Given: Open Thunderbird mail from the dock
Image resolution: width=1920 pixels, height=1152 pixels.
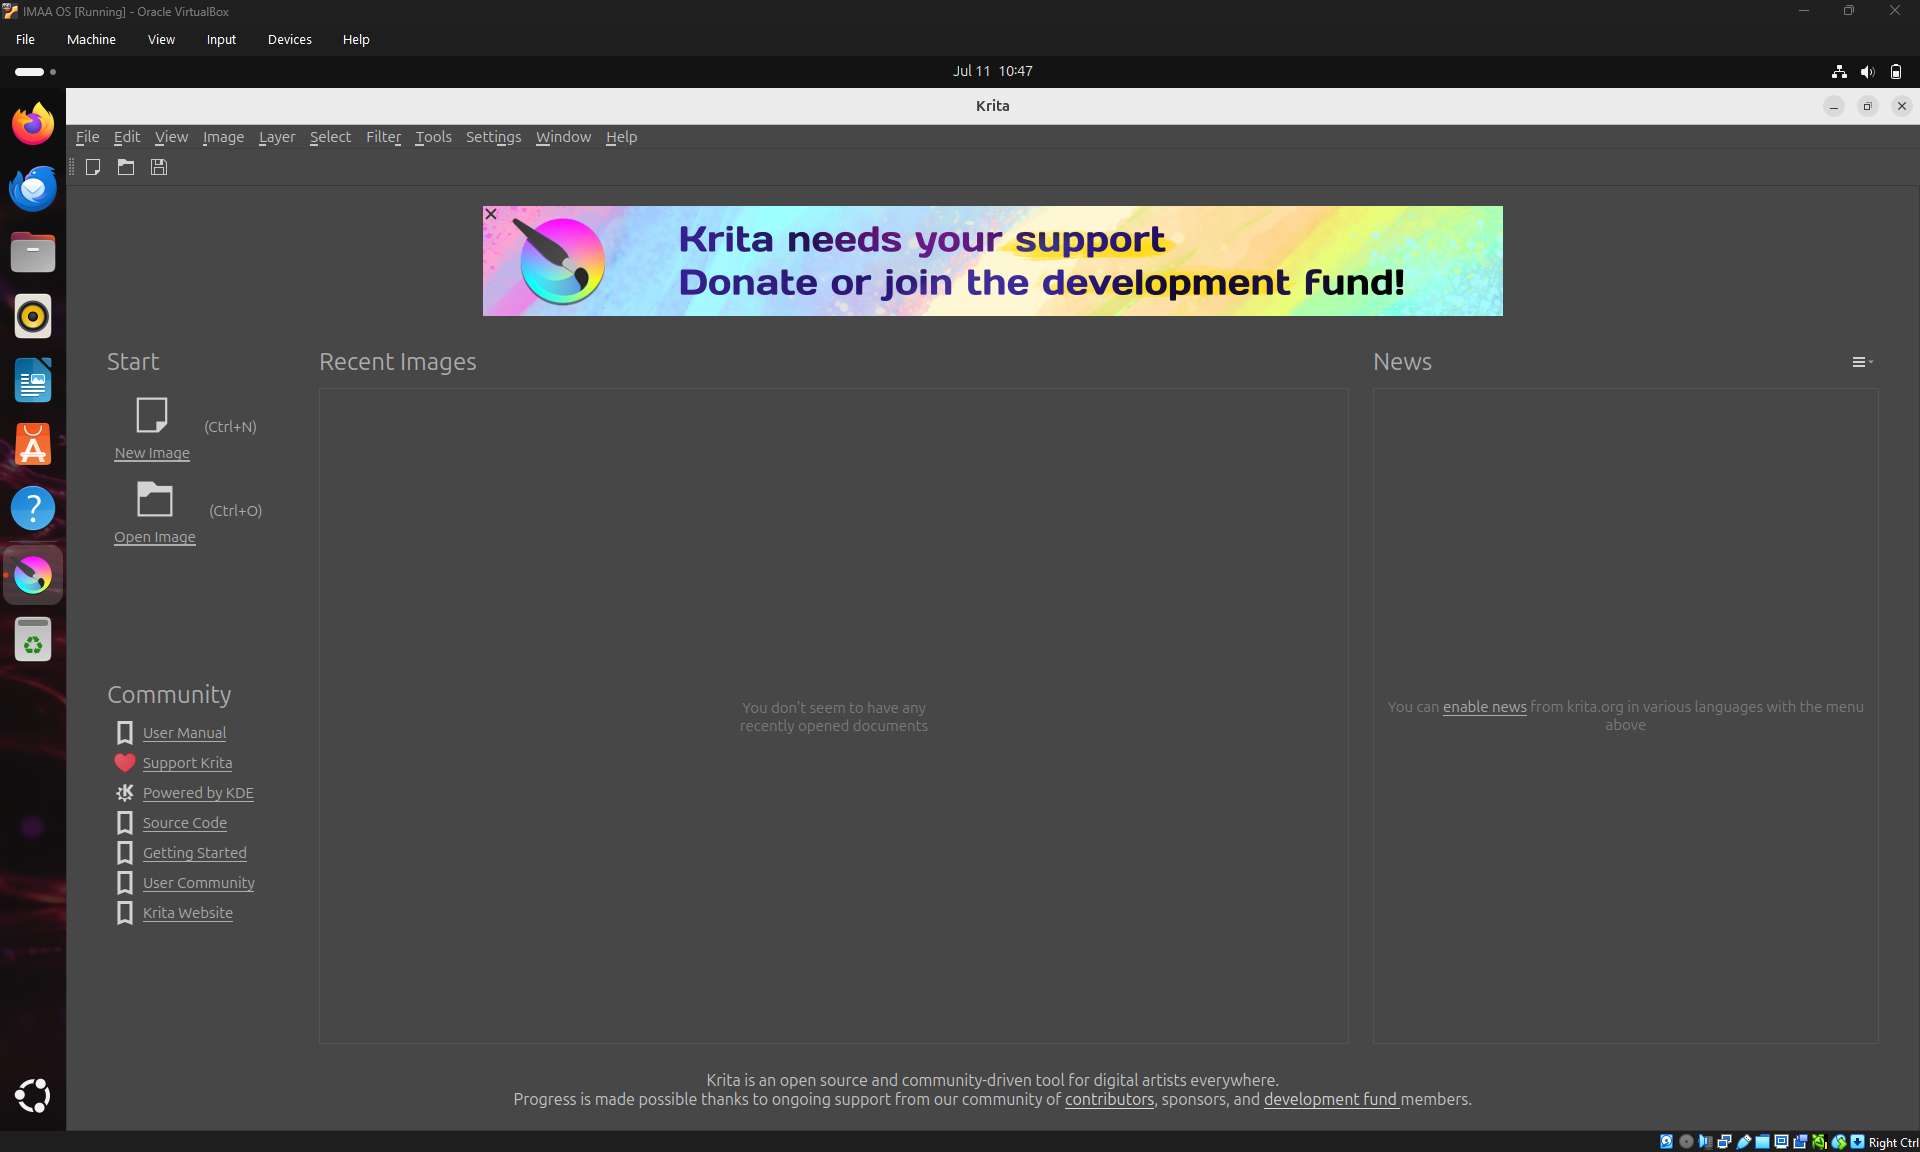Looking at the screenshot, I should (33, 188).
